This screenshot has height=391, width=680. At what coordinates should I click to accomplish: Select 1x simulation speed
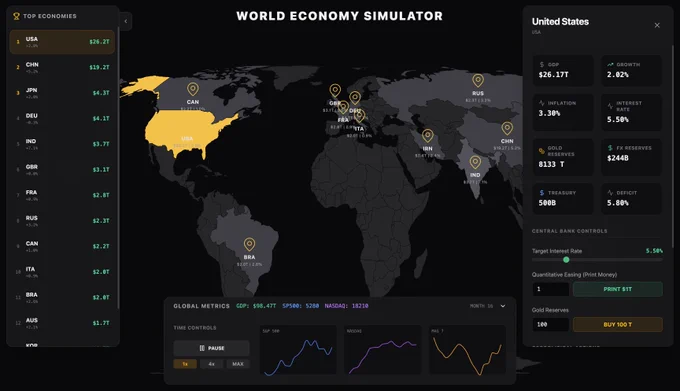pos(185,364)
